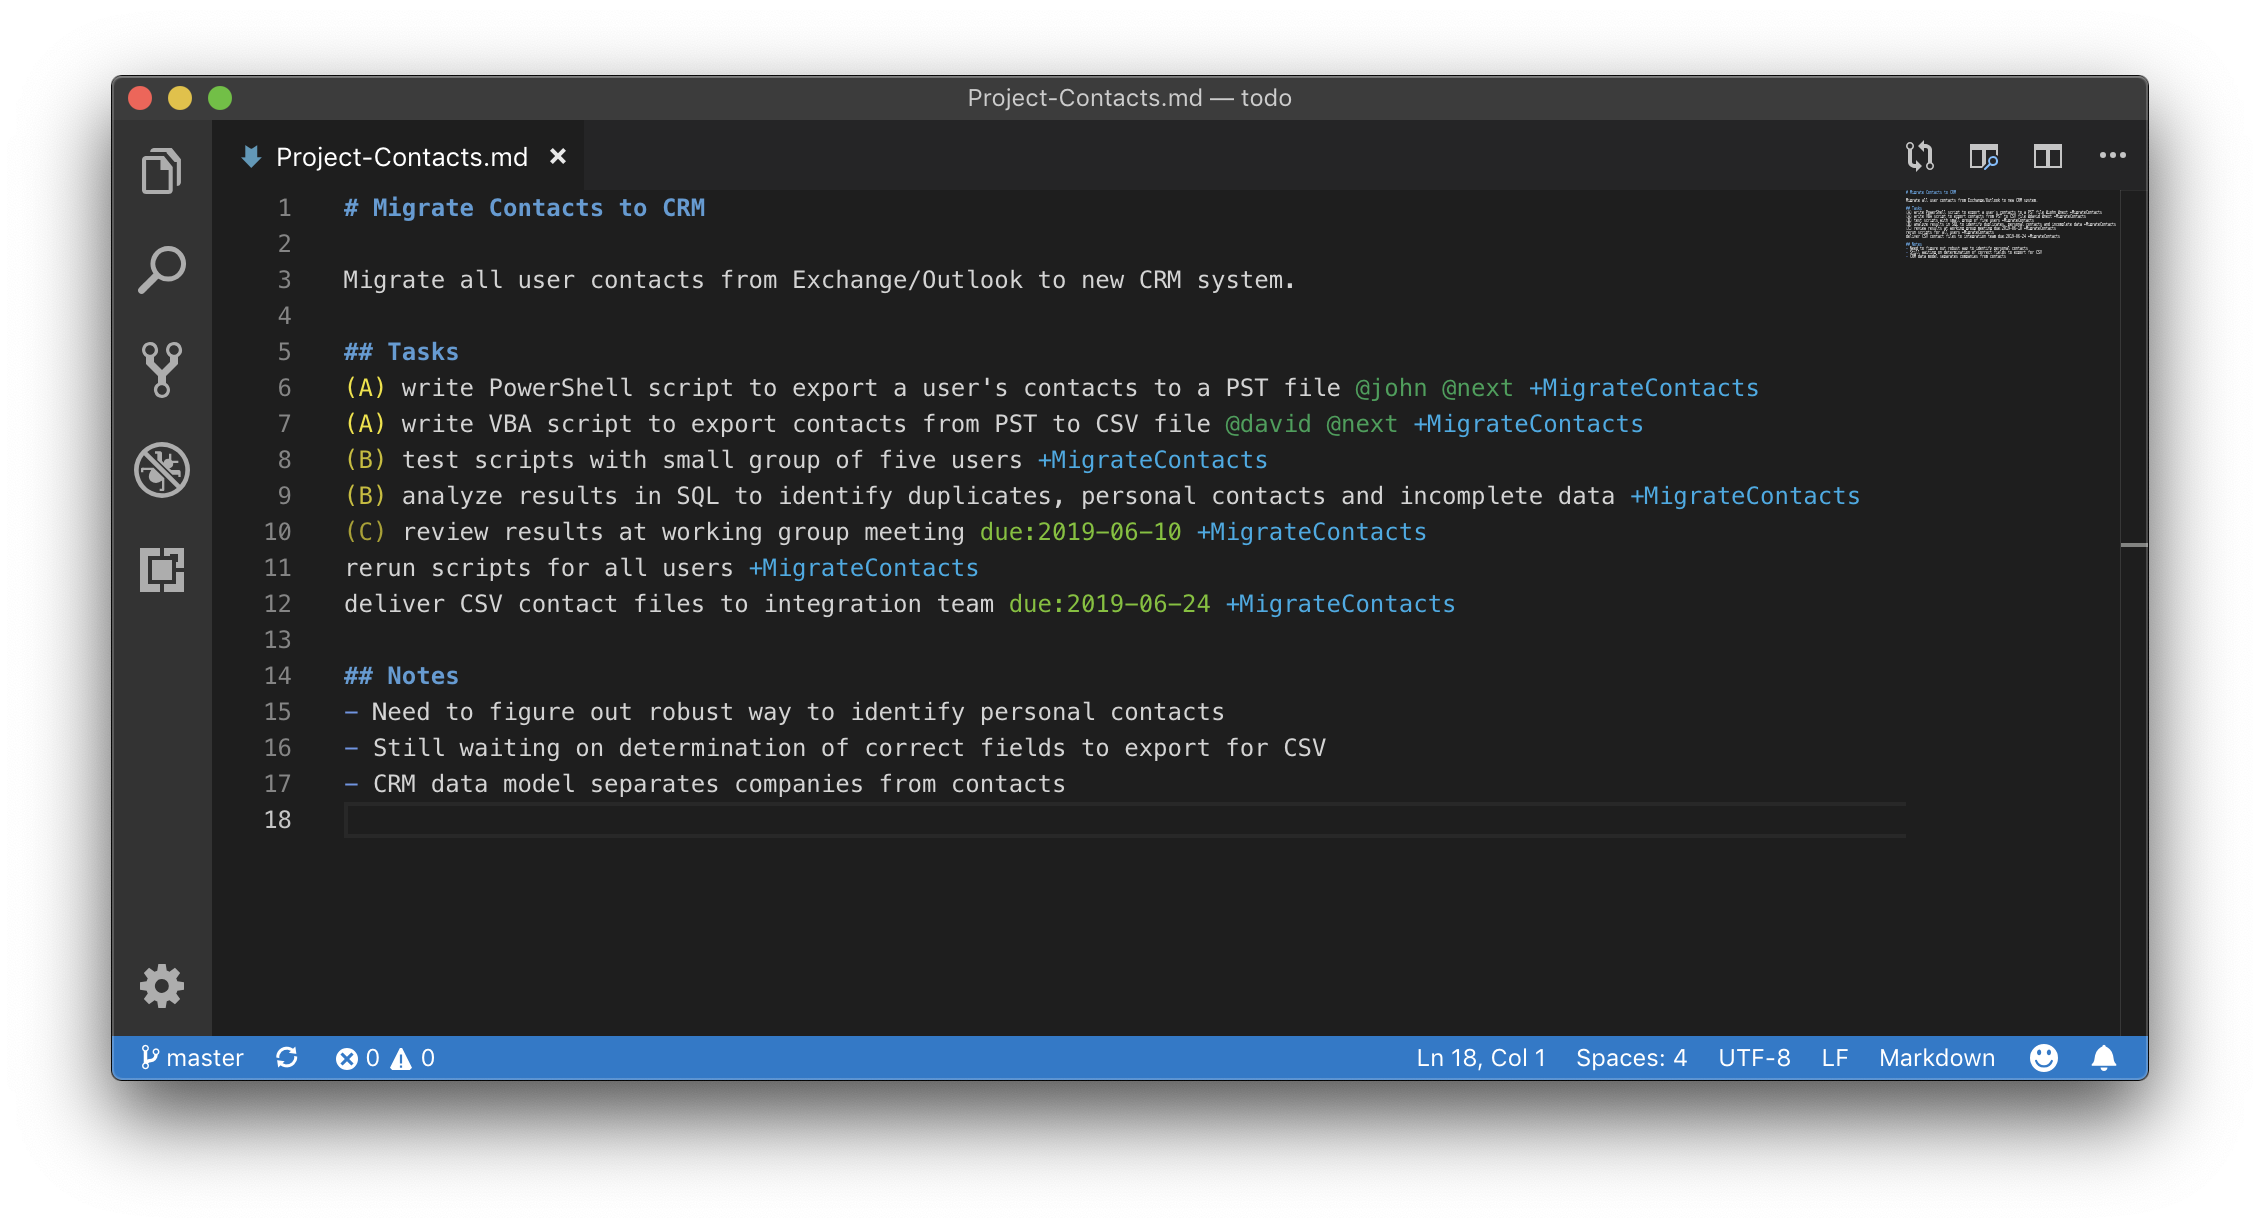Viewport: 2260px width, 1228px height.
Task: Open Markdown preview to the side
Action: (1983, 156)
